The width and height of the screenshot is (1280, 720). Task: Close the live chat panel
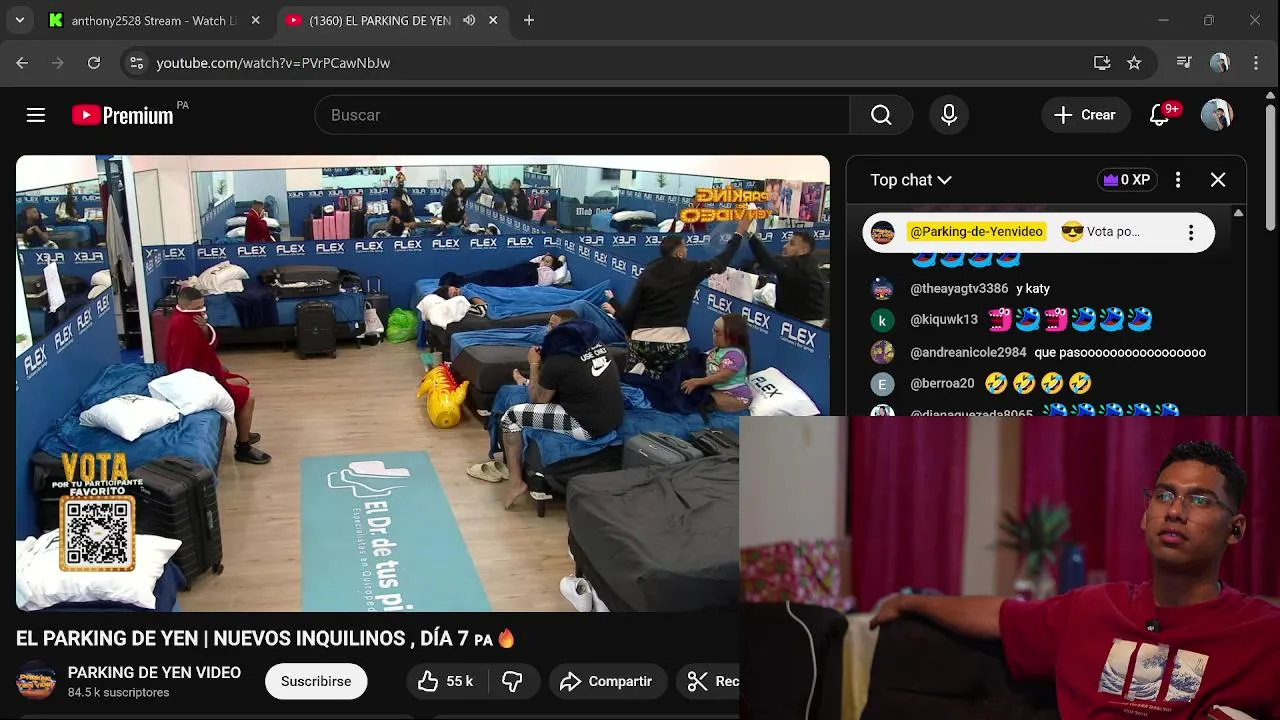coord(1218,180)
